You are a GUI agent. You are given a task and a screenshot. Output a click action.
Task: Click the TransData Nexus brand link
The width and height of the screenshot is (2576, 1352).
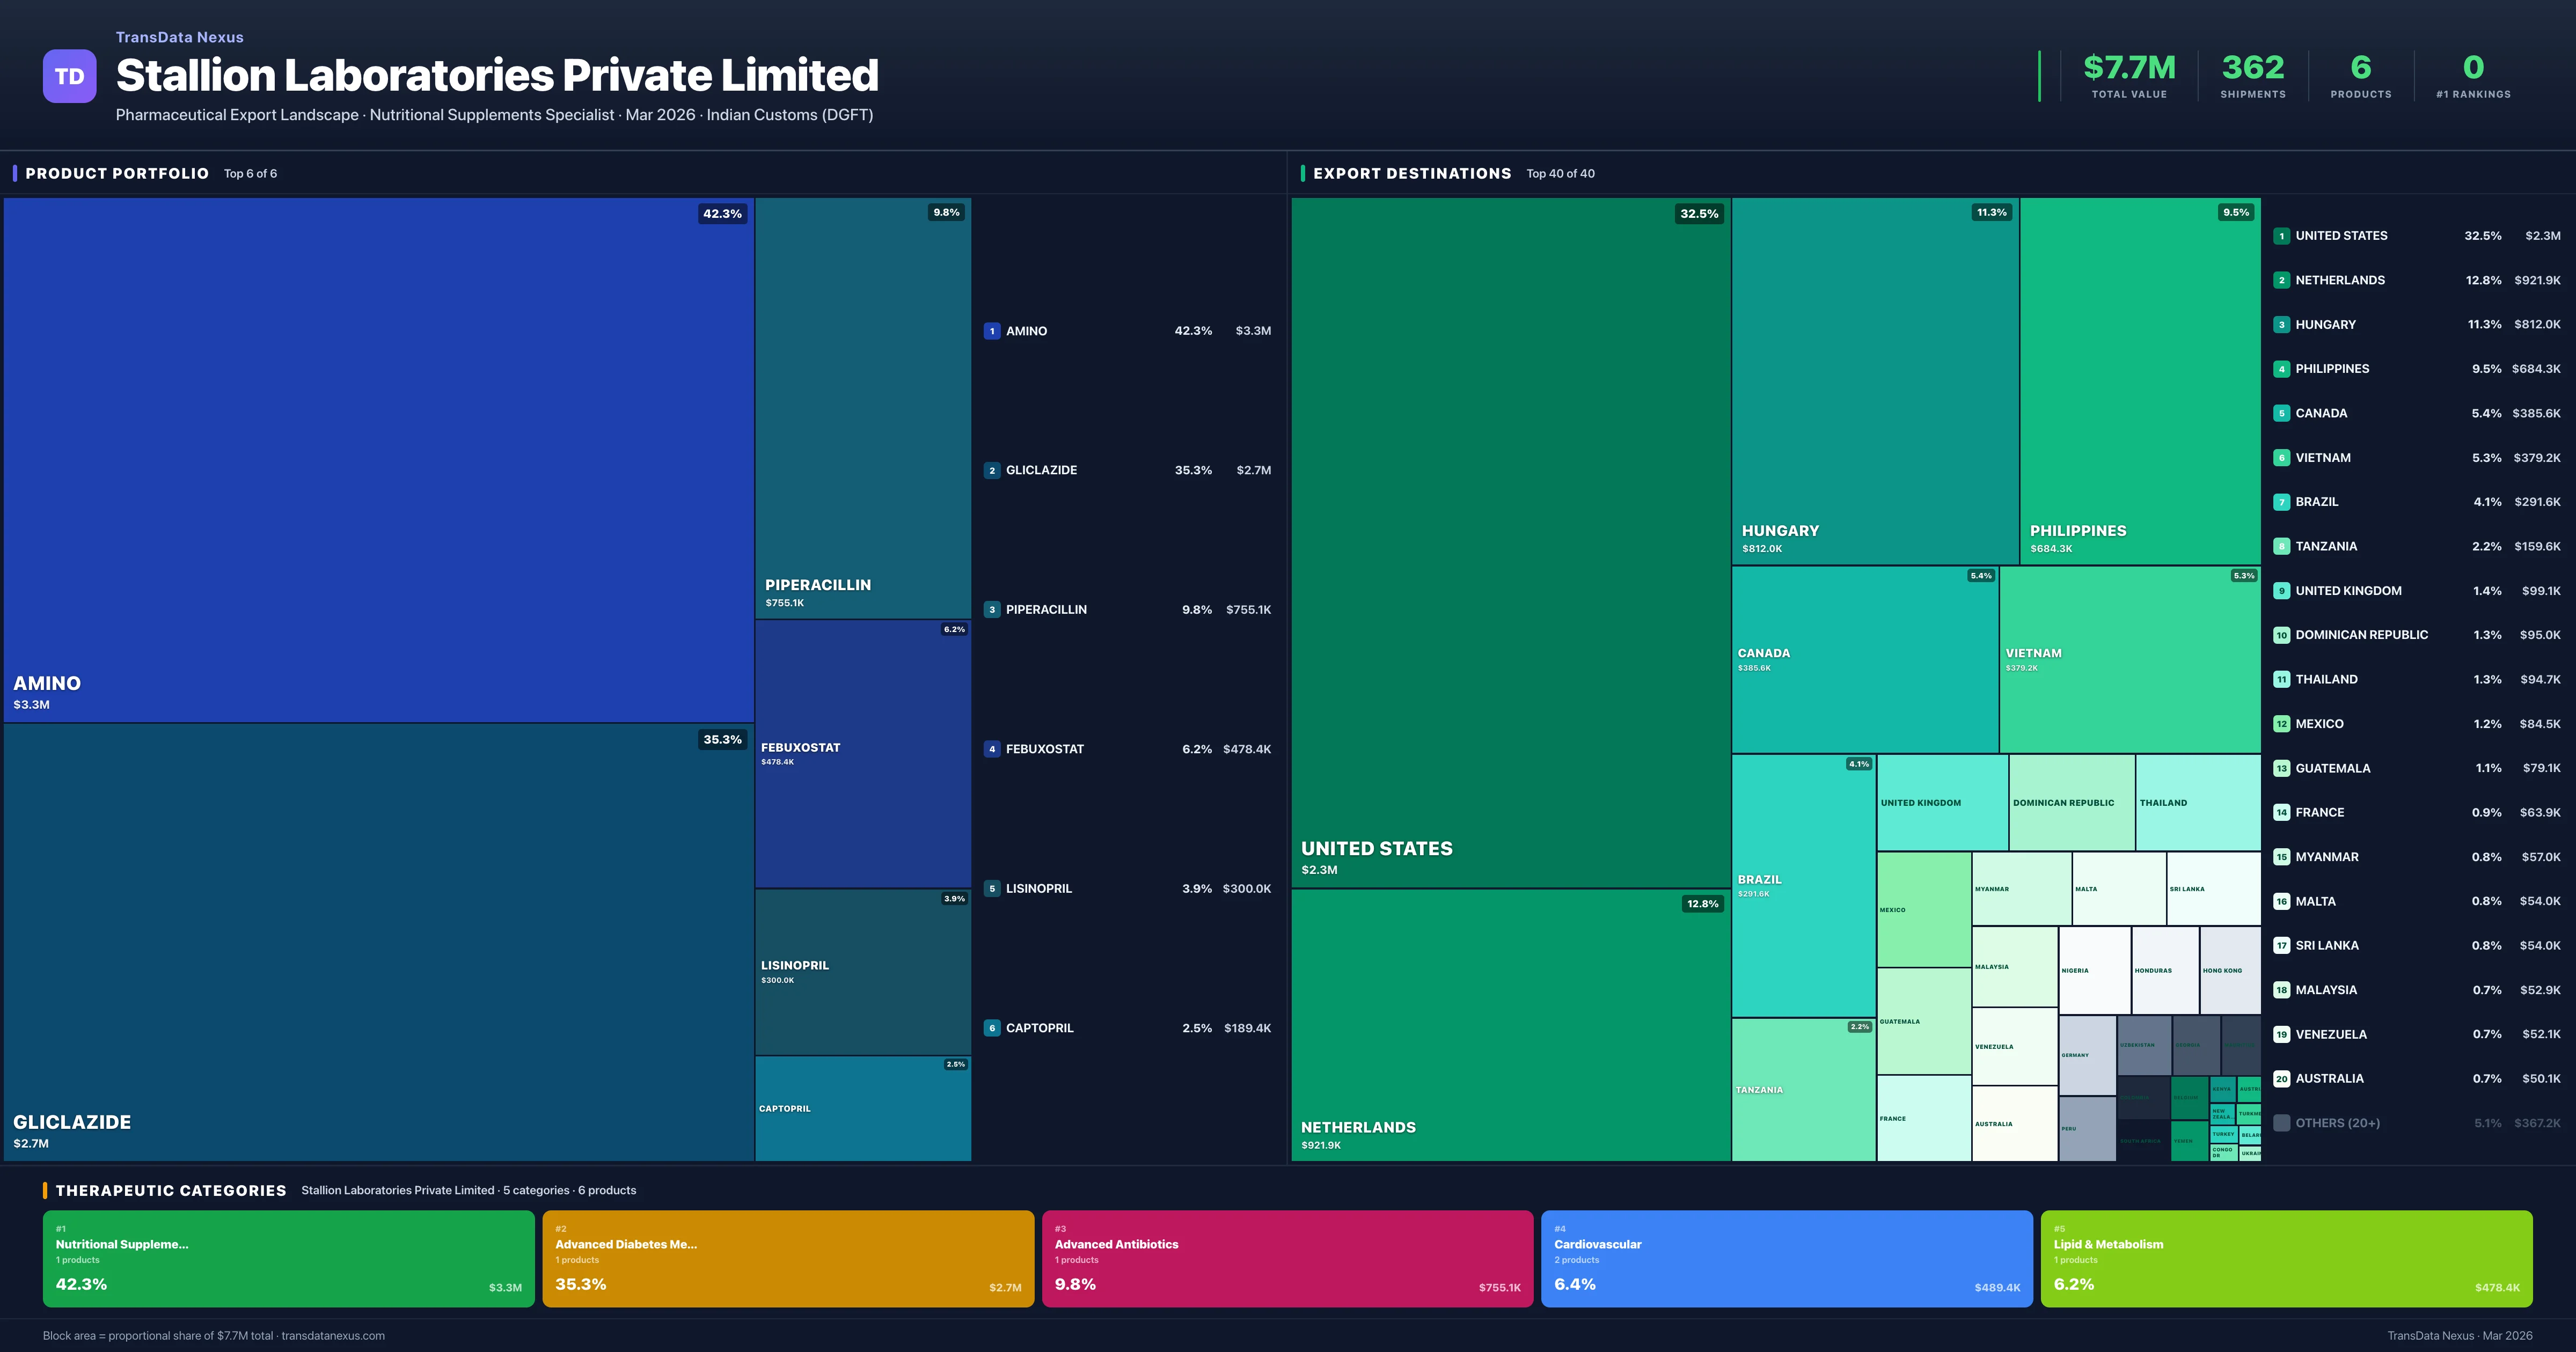(x=179, y=37)
